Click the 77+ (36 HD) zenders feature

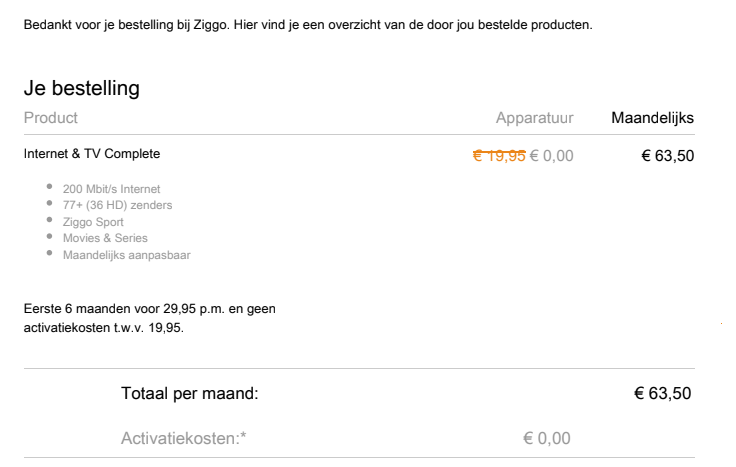coord(117,205)
